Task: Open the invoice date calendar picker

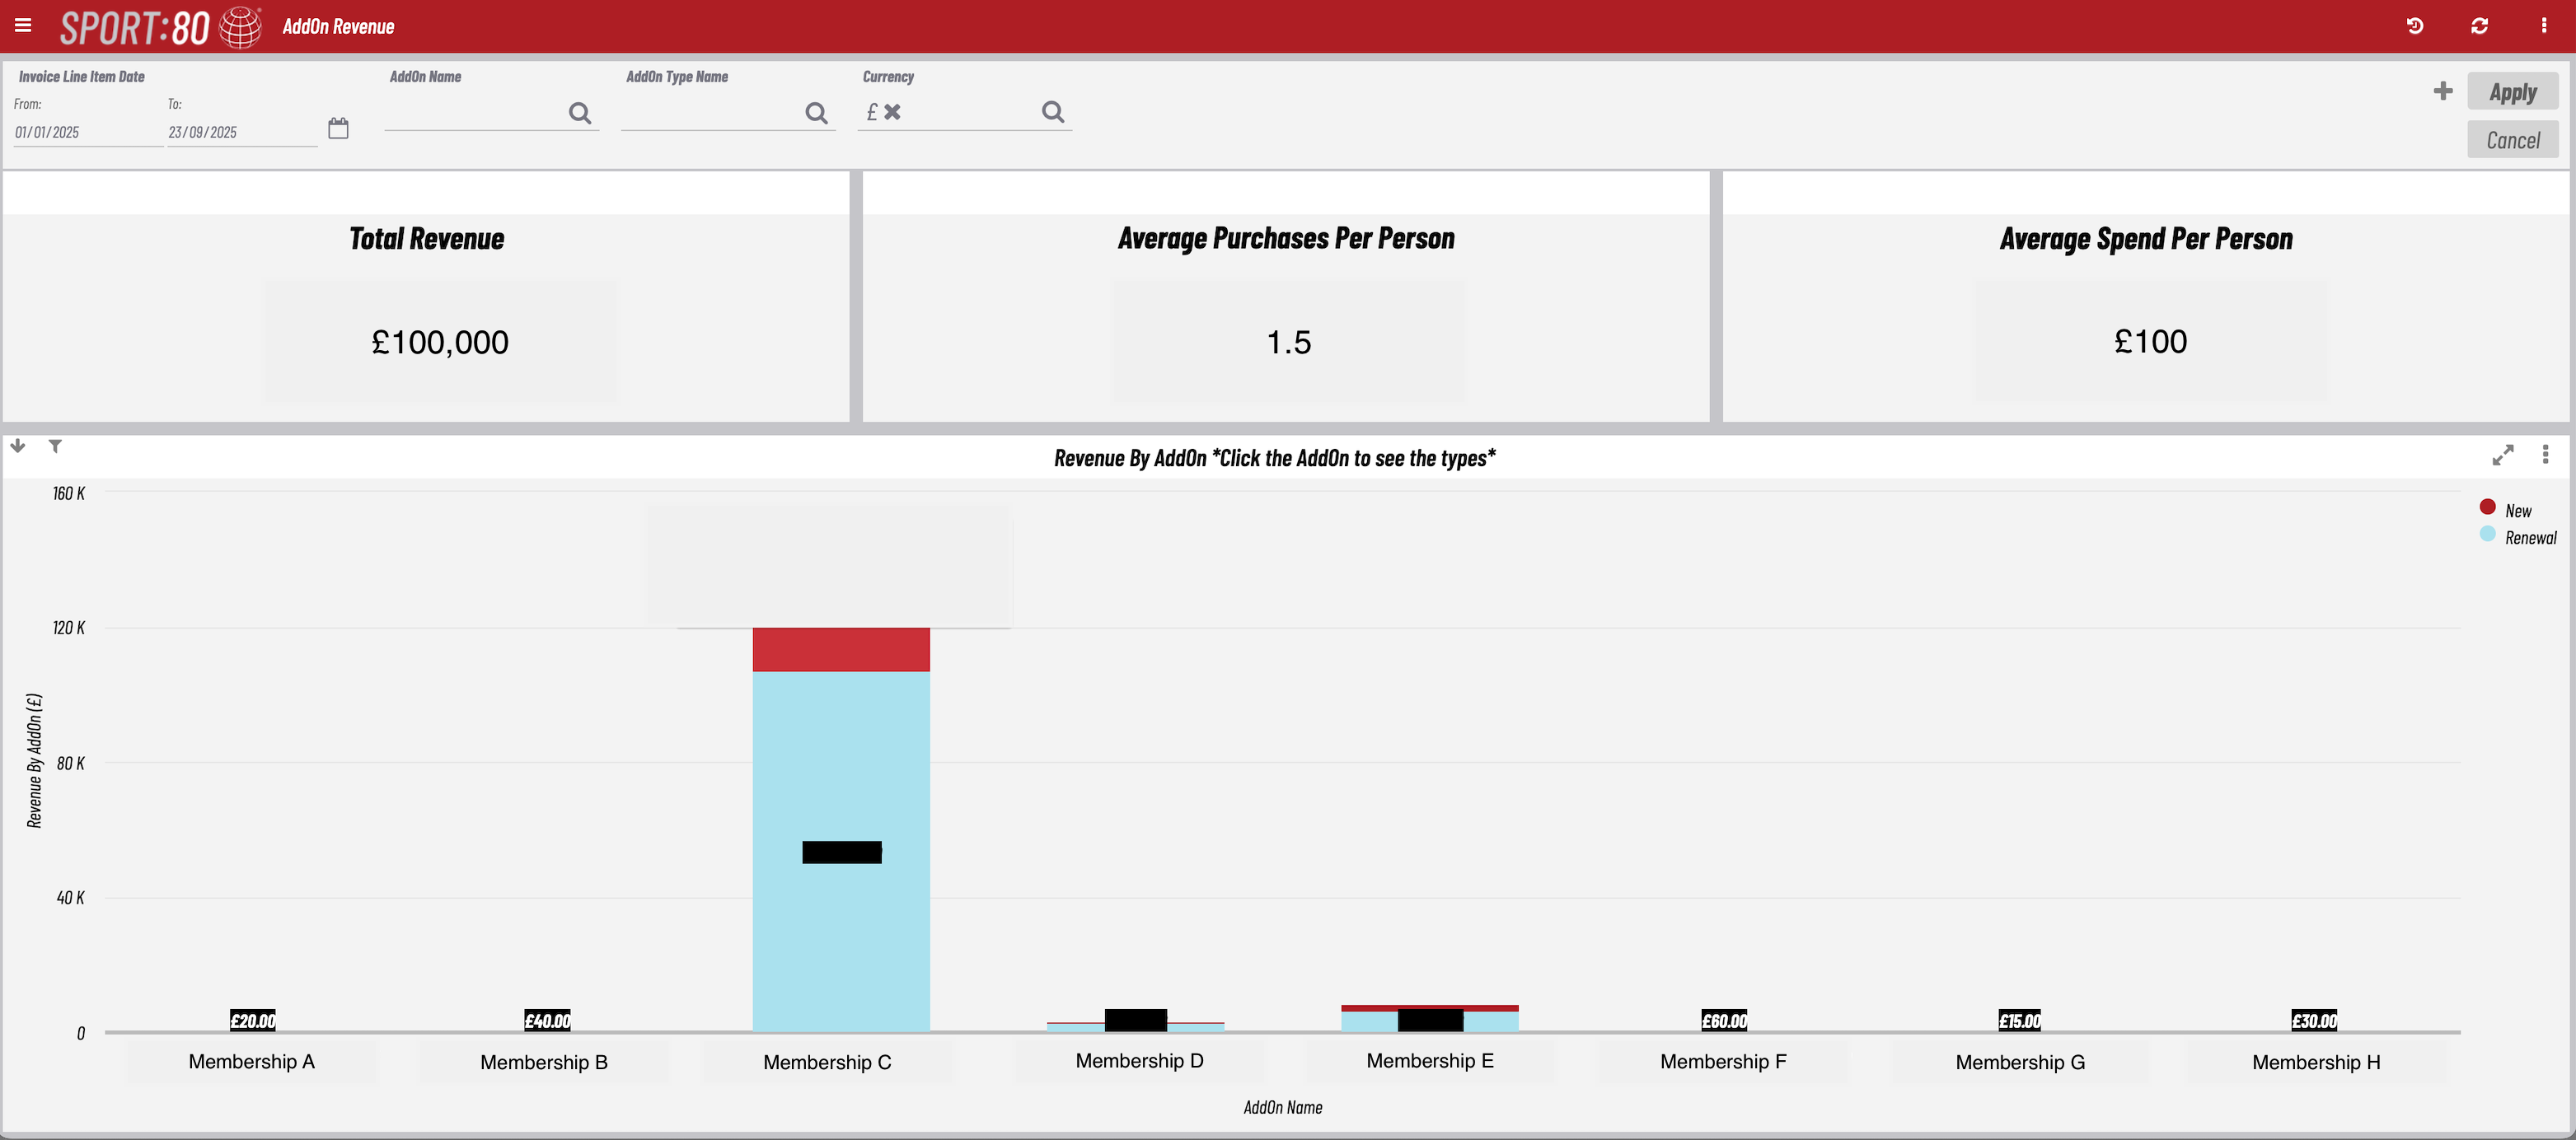Action: pyautogui.click(x=338, y=128)
